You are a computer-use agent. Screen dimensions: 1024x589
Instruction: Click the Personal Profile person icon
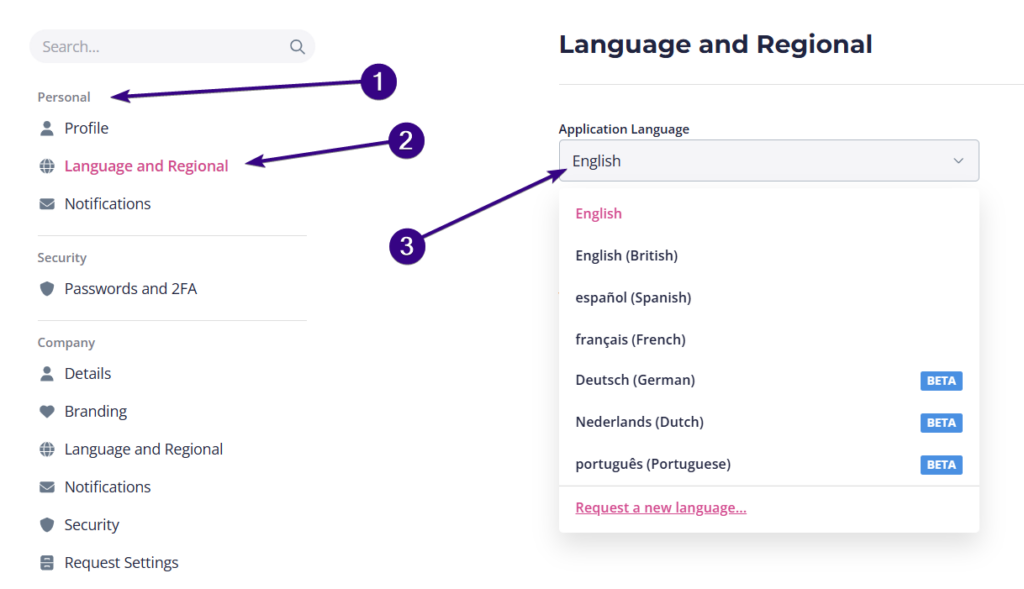pos(47,128)
